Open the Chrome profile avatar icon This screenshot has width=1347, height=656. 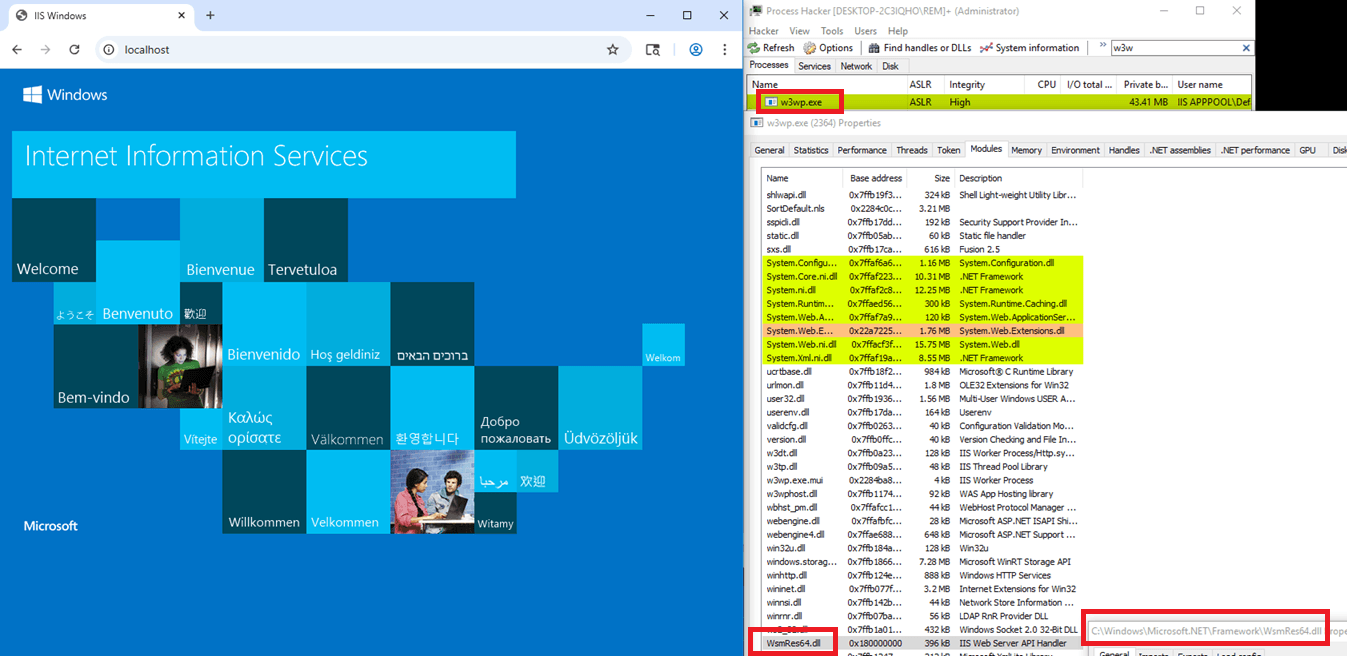(x=695, y=49)
